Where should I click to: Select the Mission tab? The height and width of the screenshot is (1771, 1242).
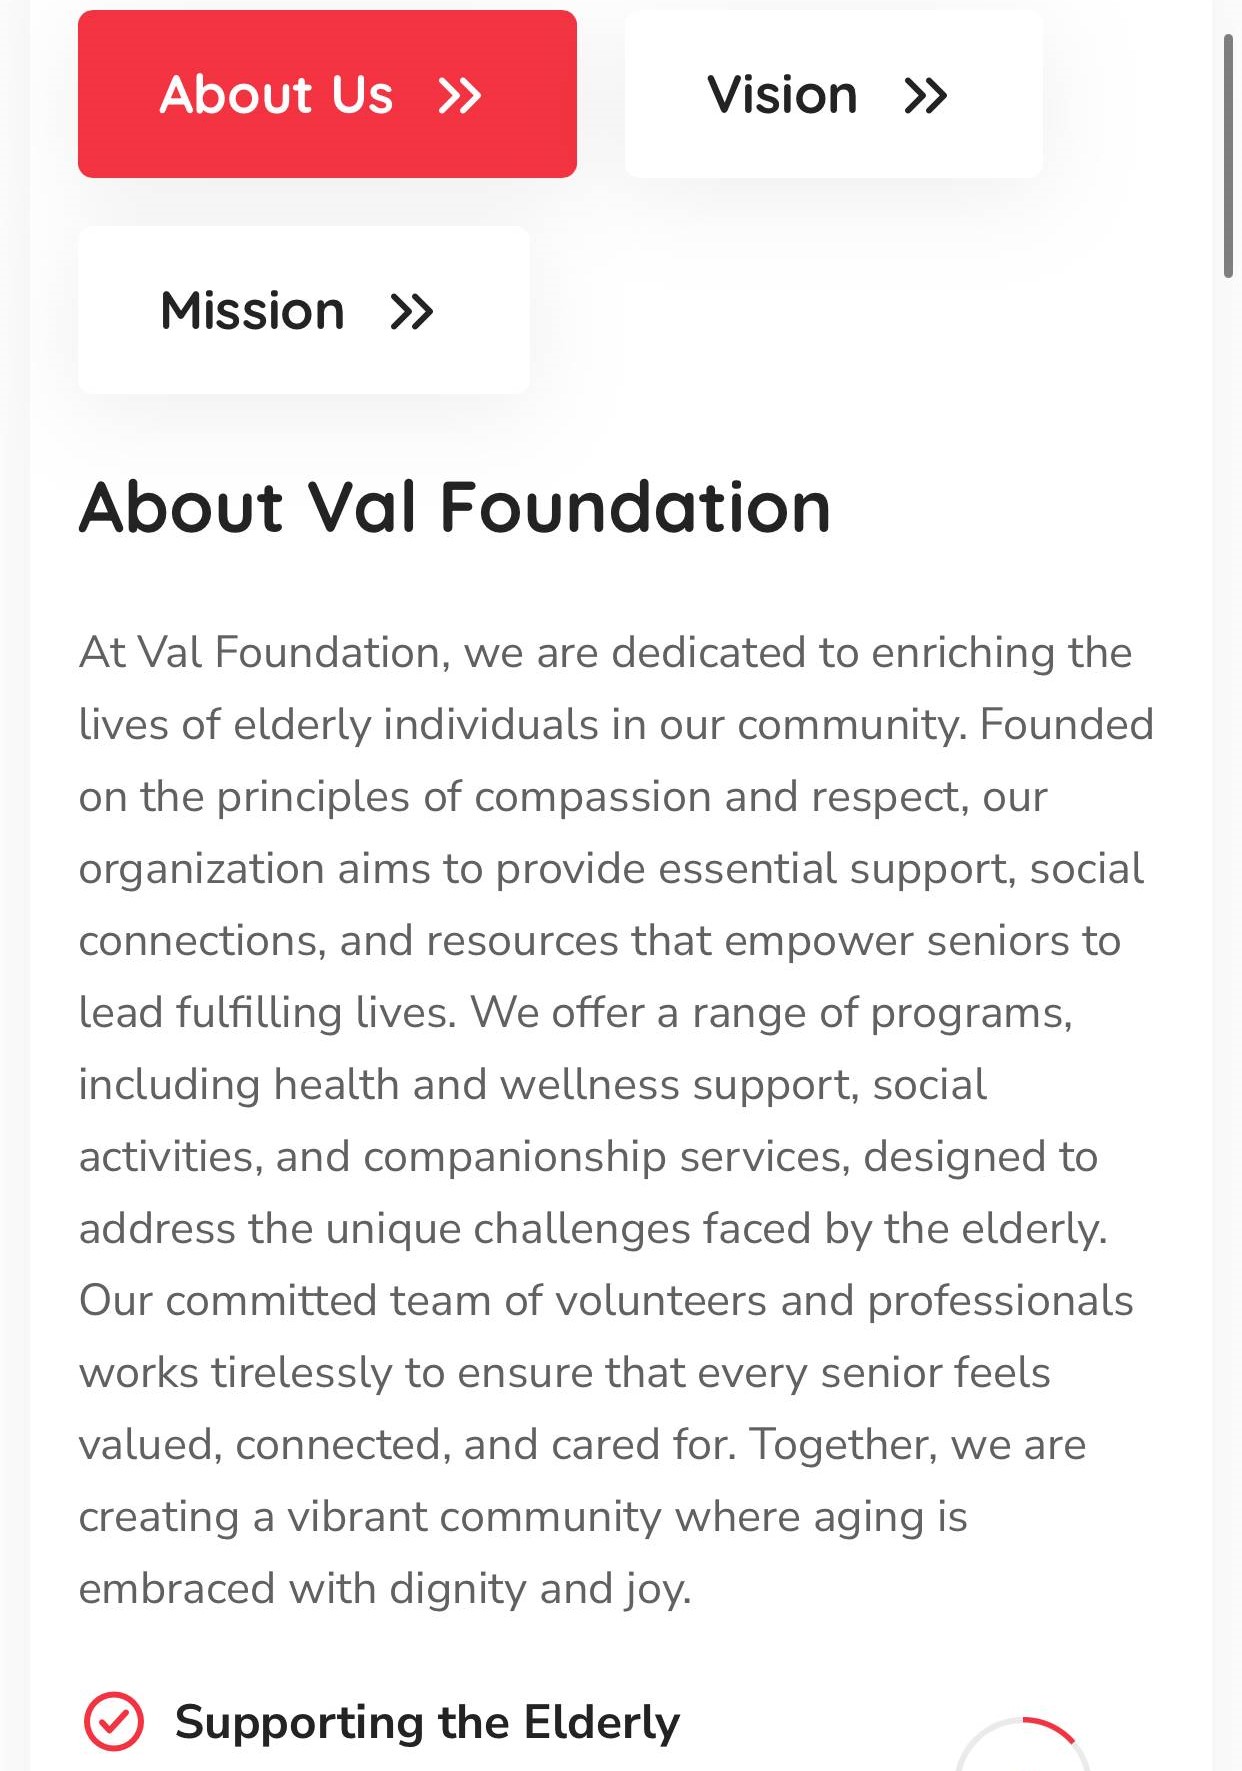(252, 311)
